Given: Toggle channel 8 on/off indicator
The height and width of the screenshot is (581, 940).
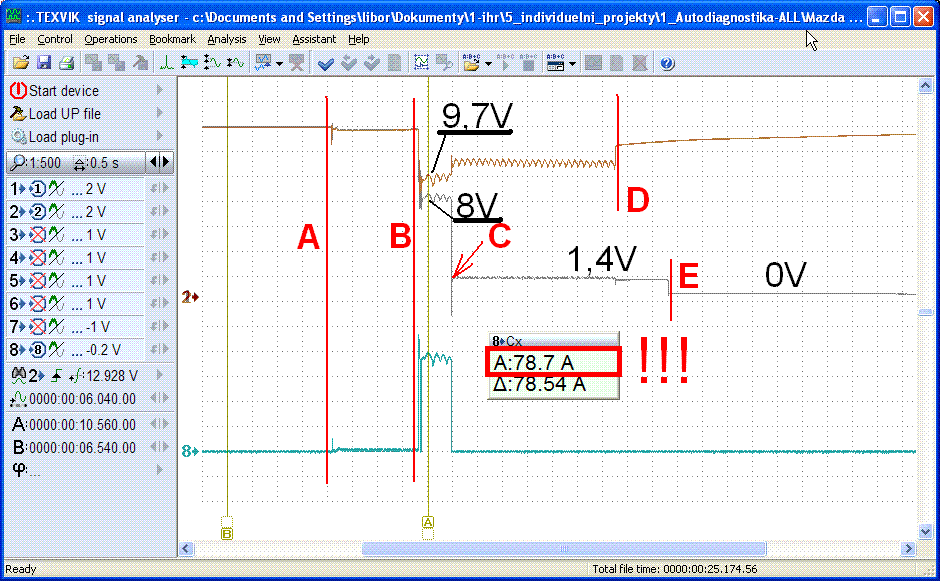Looking at the screenshot, I should [x=37, y=350].
